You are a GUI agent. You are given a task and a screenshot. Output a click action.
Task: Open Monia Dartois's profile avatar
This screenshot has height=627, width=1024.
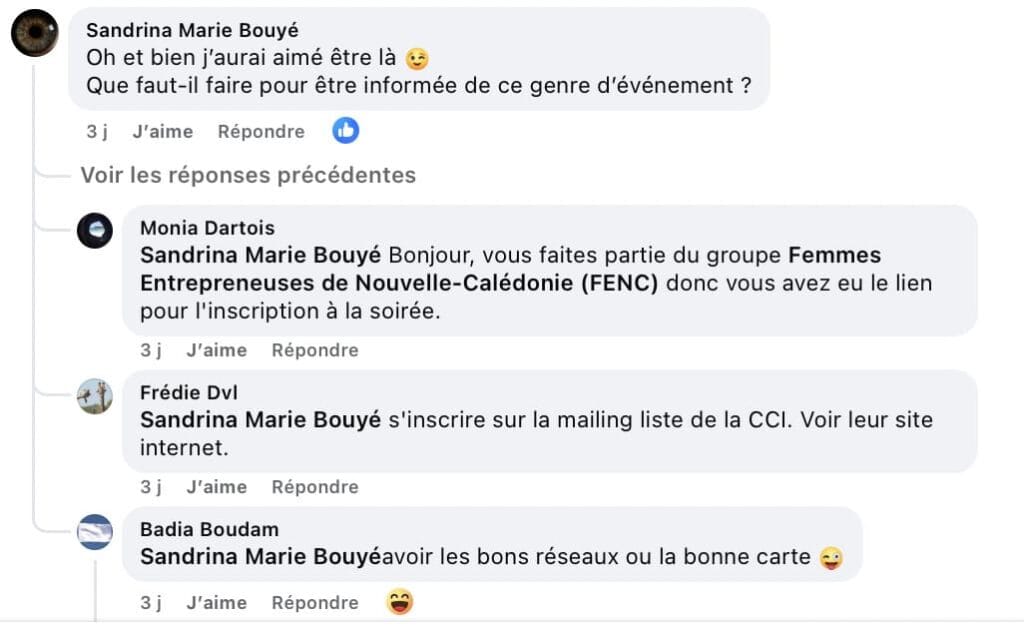tap(95, 231)
